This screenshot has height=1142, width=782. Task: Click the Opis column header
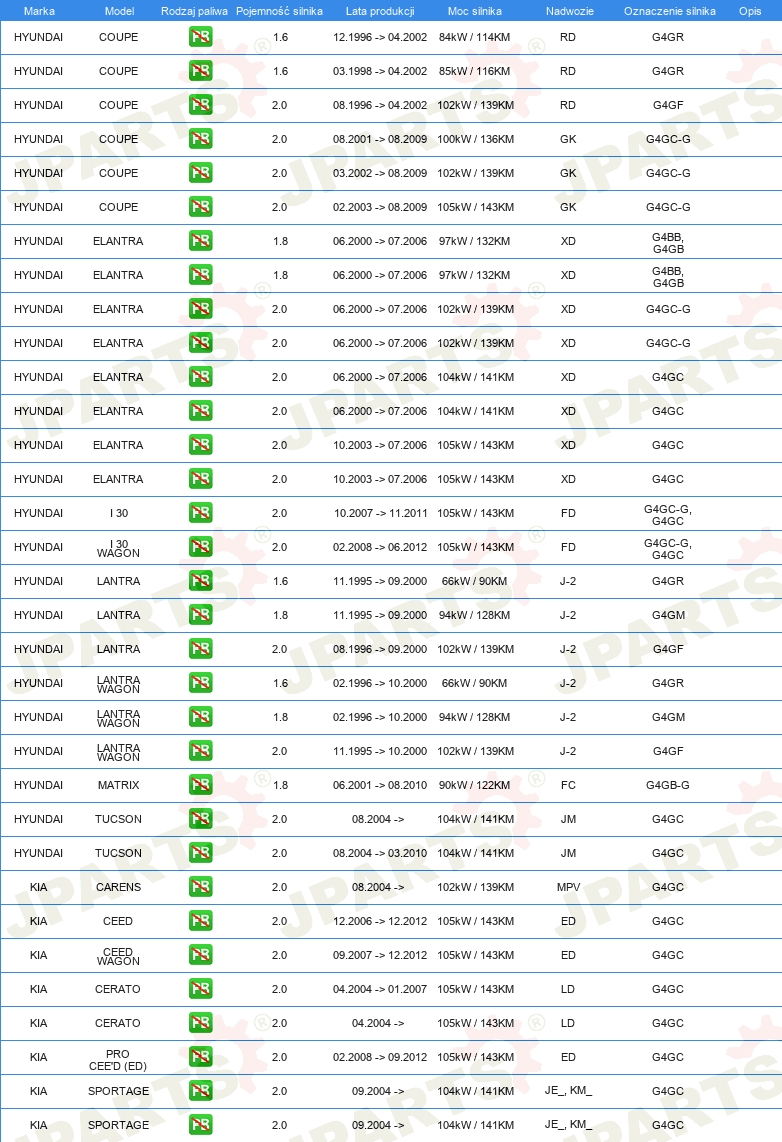pyautogui.click(x=750, y=11)
